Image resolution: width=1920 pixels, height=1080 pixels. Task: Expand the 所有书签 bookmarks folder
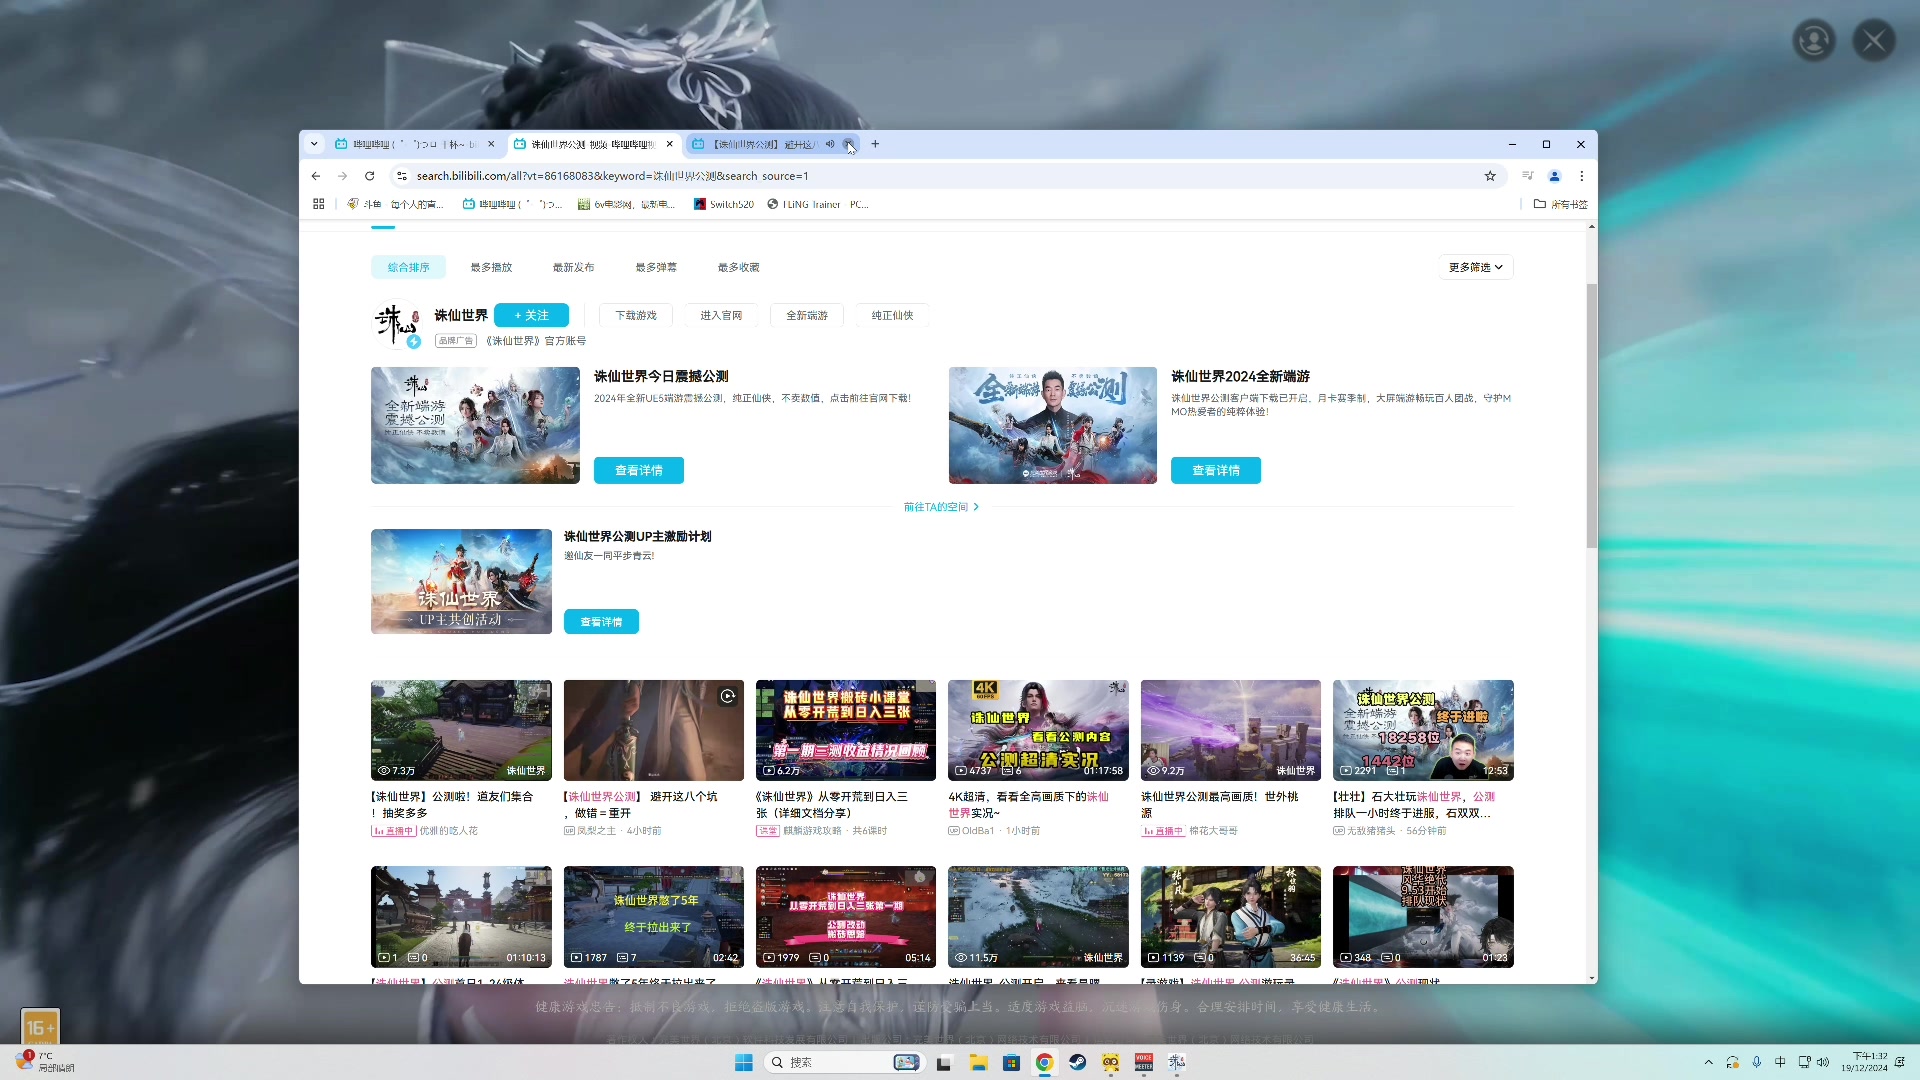click(x=1560, y=204)
